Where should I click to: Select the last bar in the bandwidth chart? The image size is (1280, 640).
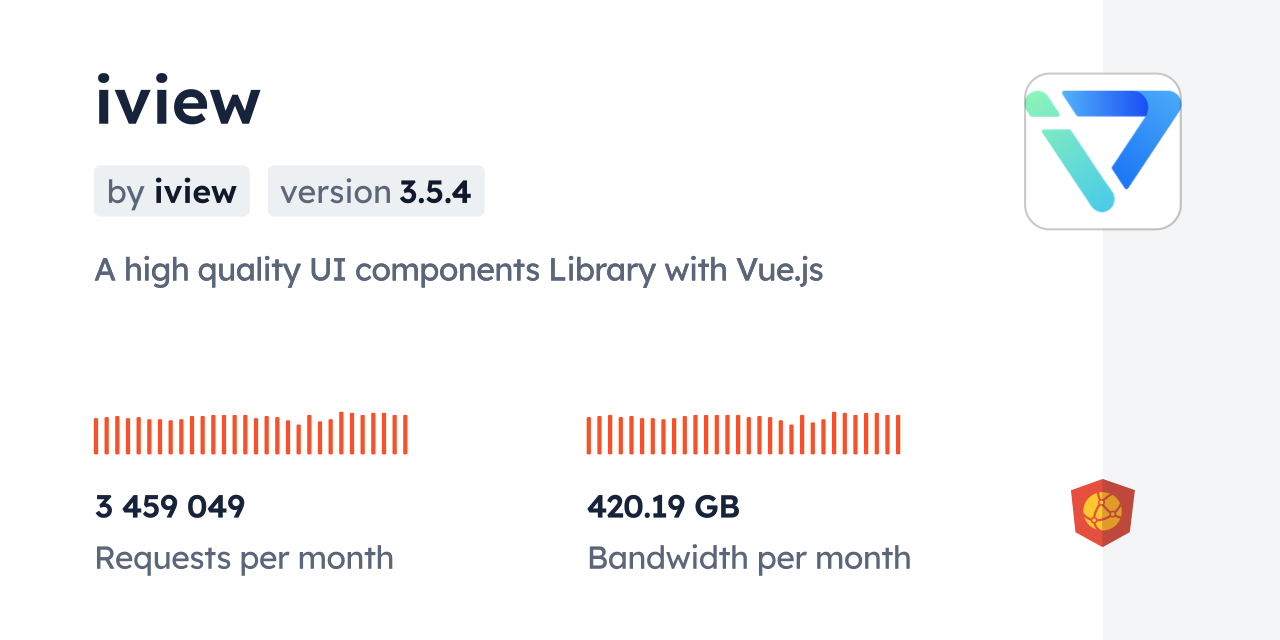pyautogui.click(x=898, y=435)
